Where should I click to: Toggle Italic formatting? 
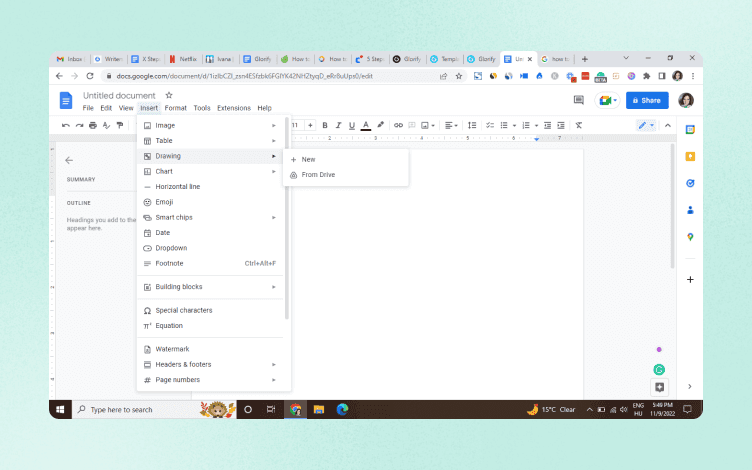tap(338, 126)
